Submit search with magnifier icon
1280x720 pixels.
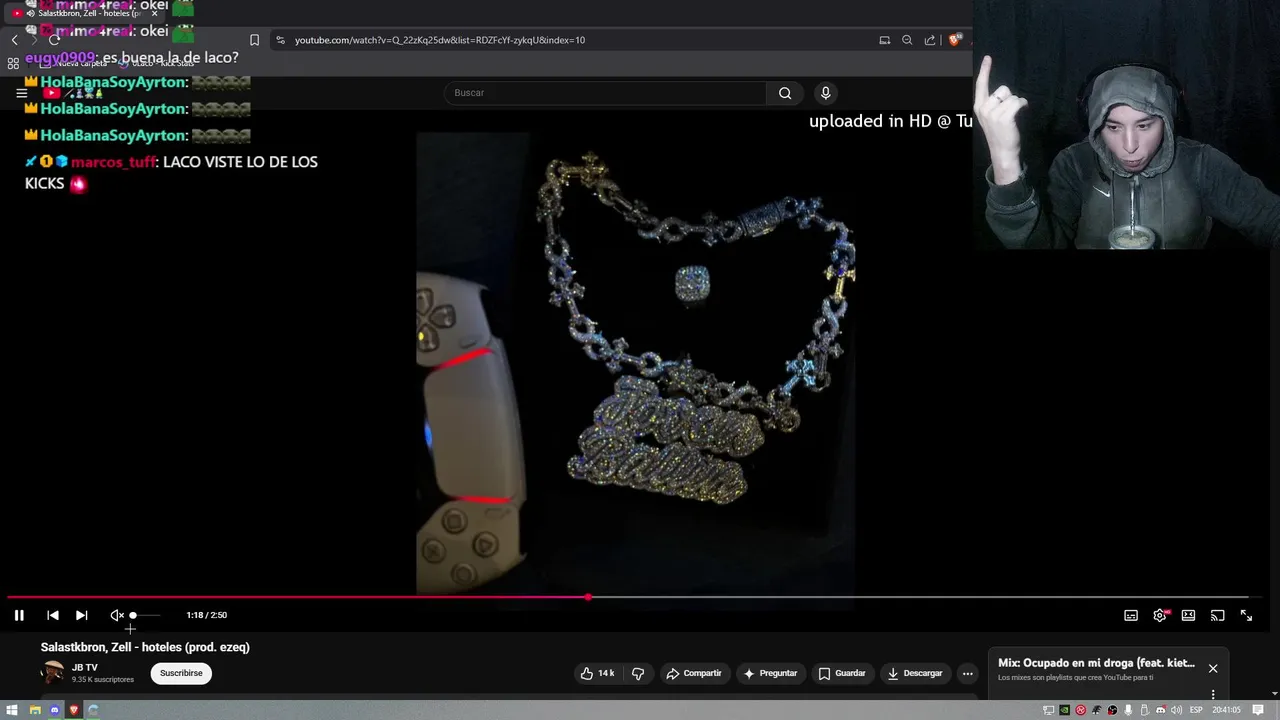[785, 93]
